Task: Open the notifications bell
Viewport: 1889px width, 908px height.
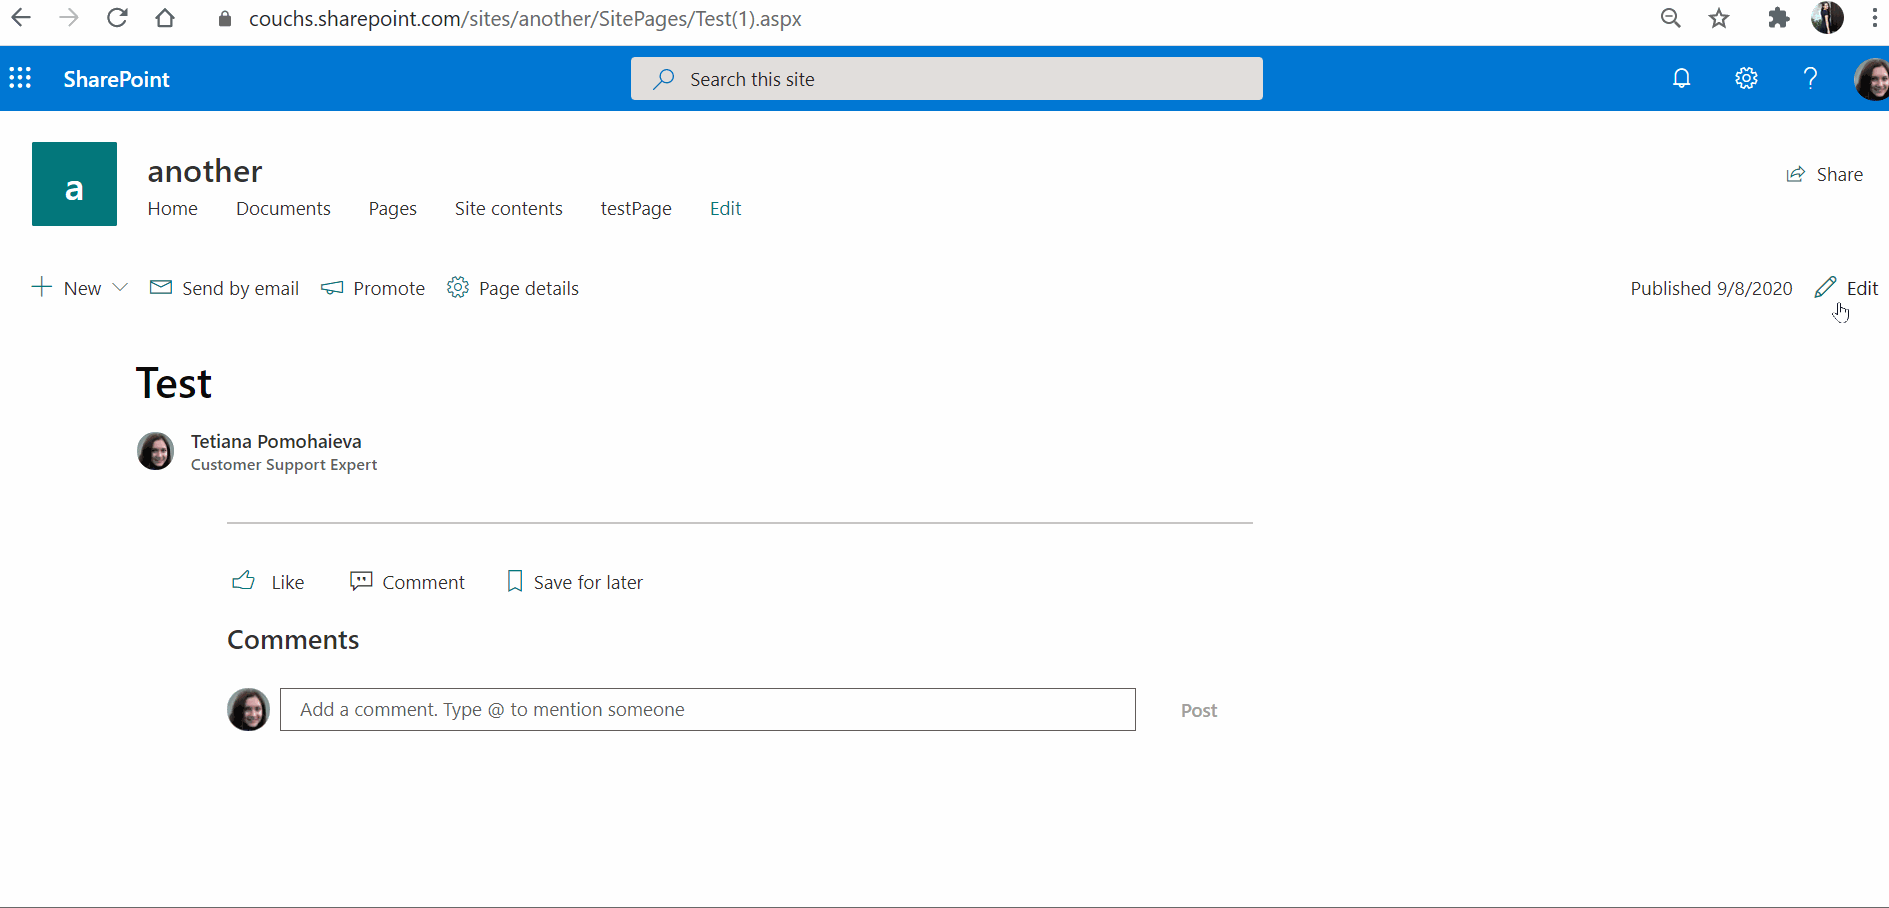Action: (x=1682, y=78)
